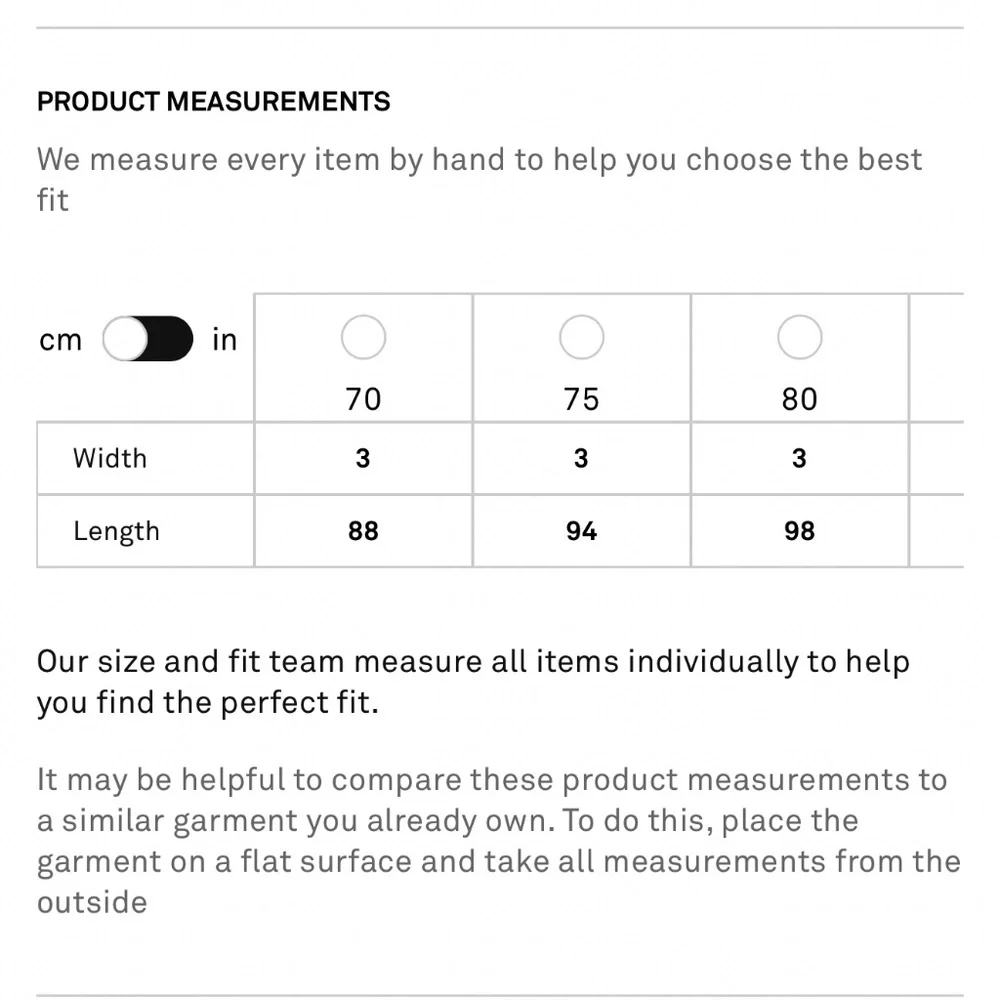
Task: Click the Product Measurements heading
Action: 214,101
